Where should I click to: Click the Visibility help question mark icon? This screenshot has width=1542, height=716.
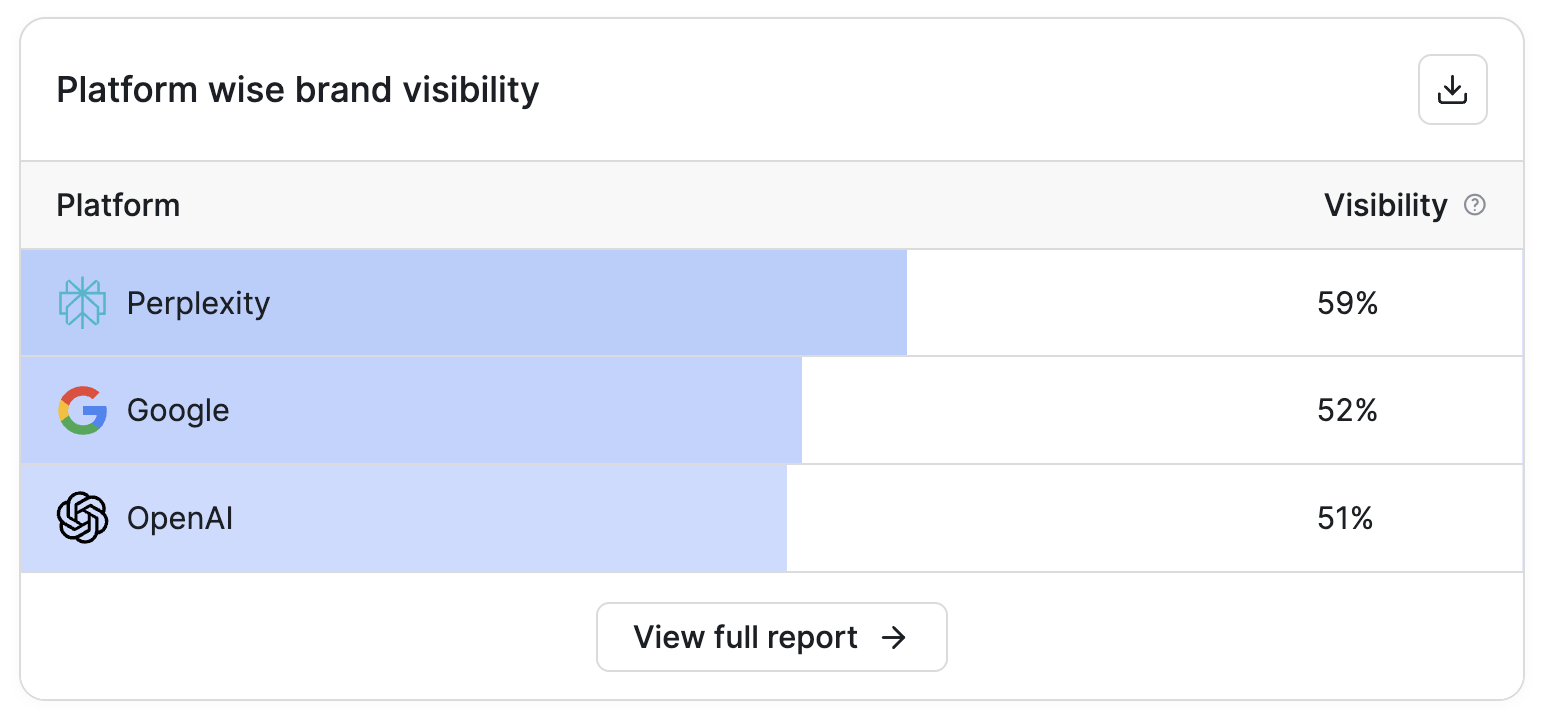coord(1474,205)
